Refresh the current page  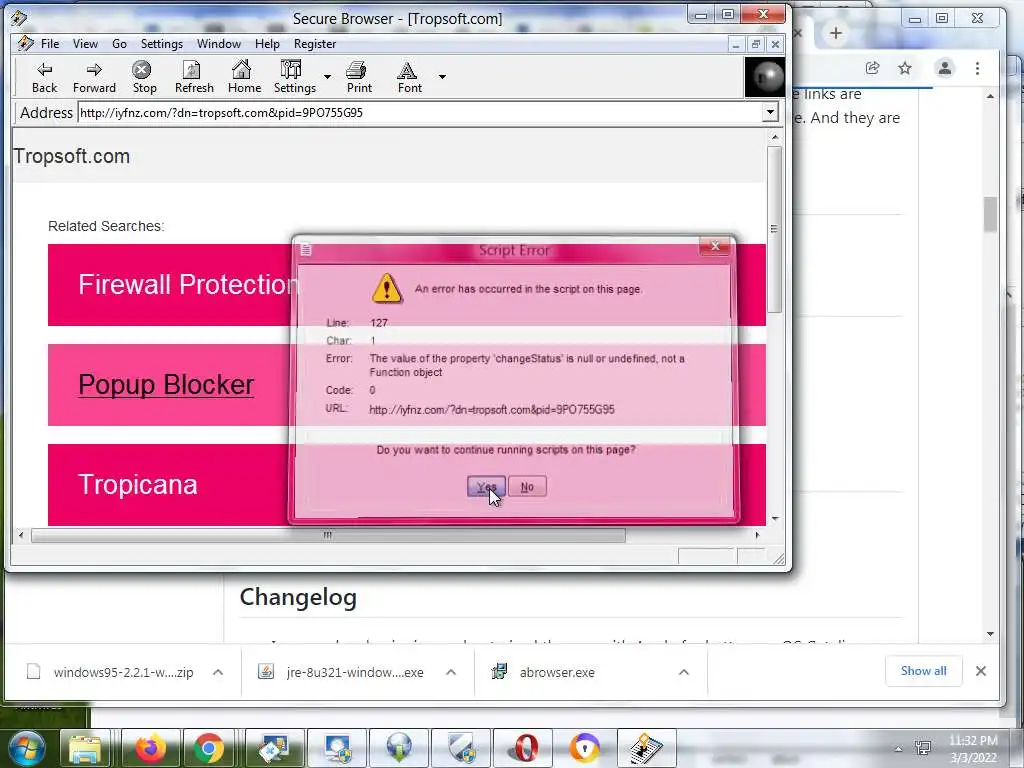(x=194, y=77)
